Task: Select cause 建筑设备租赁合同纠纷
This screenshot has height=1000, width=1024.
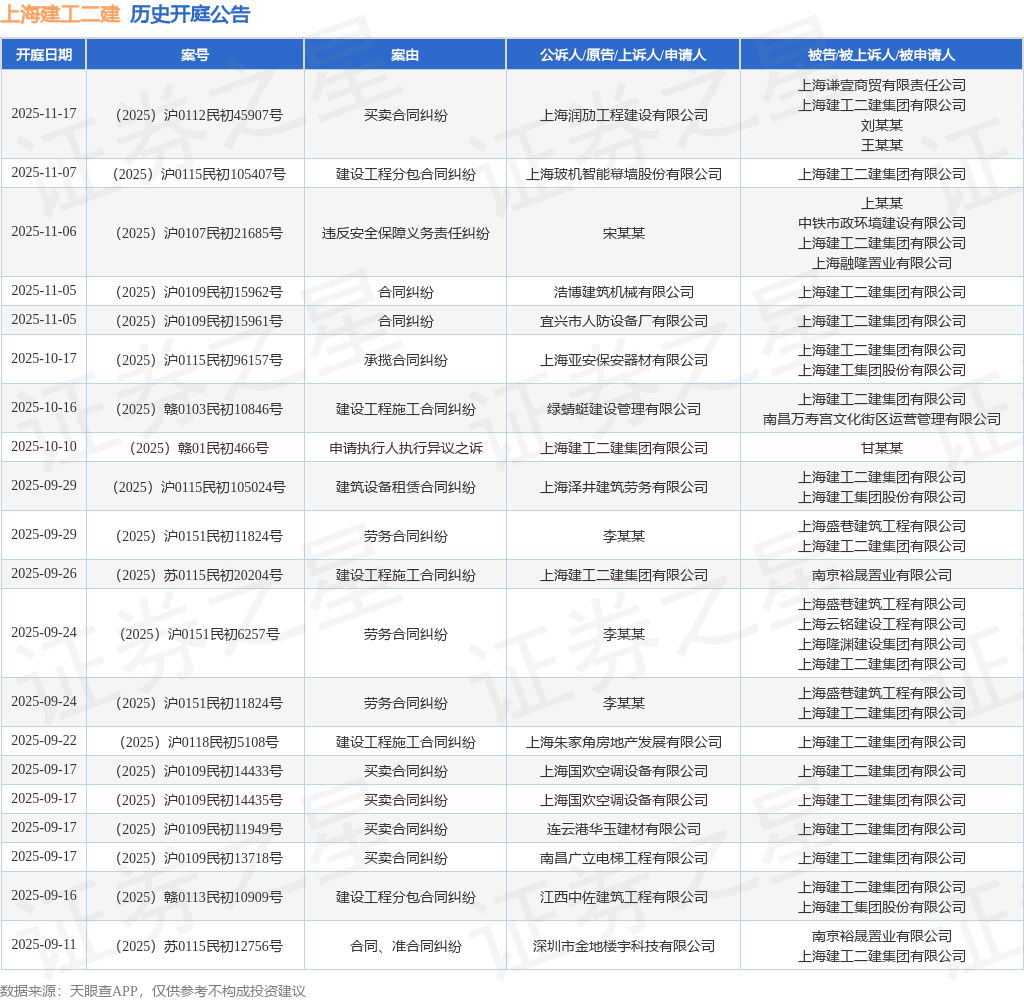Action: point(406,487)
